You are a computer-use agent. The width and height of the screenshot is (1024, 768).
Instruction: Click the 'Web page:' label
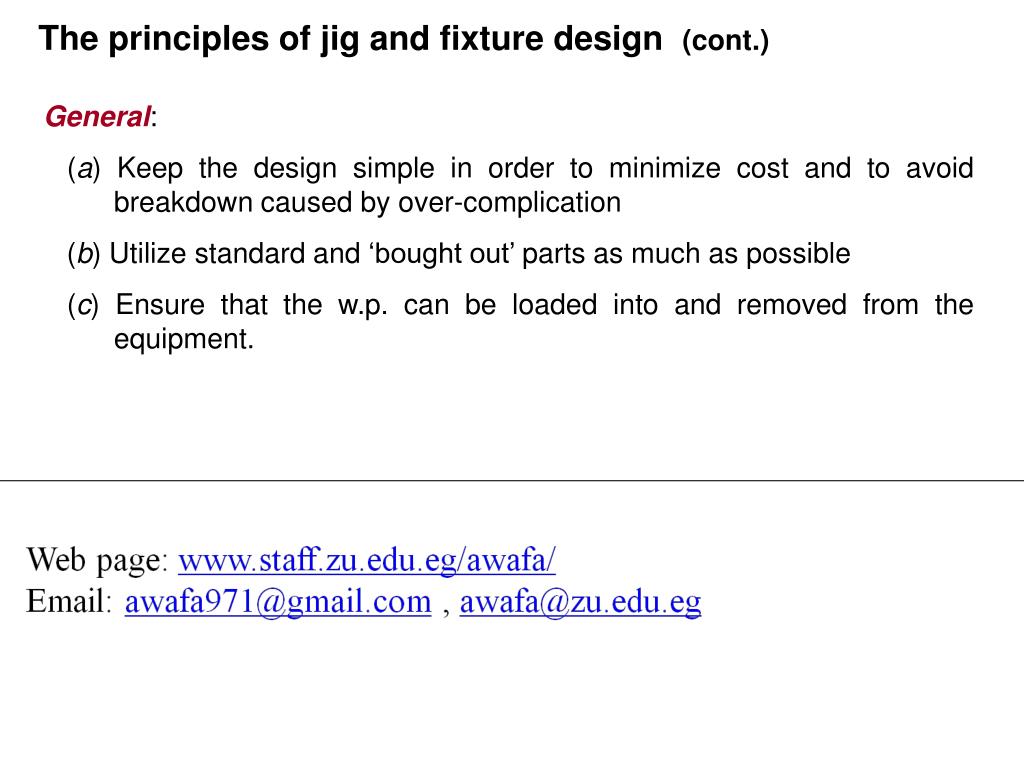coord(98,560)
